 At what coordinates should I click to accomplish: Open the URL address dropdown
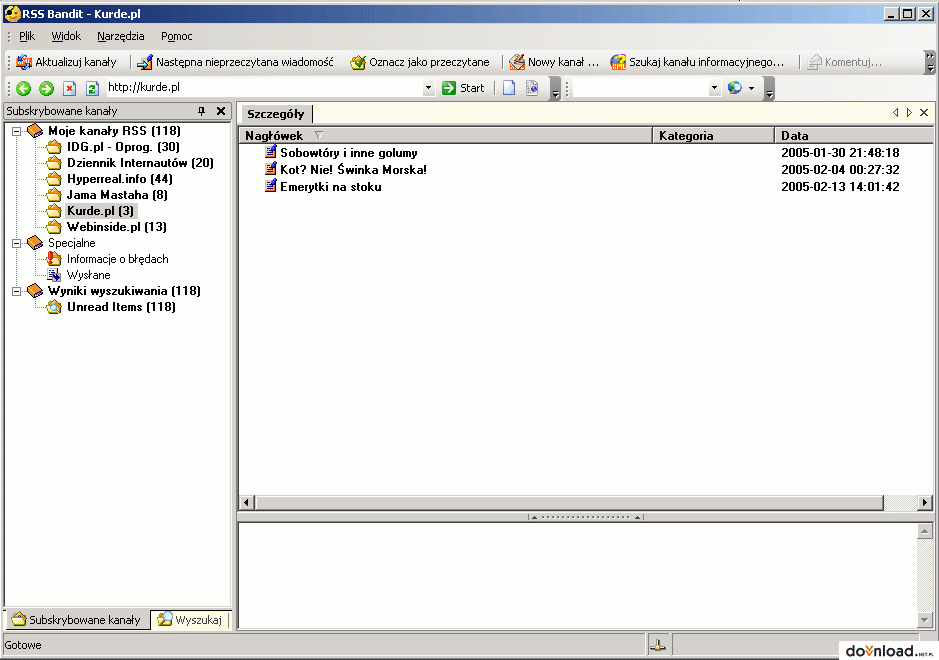point(428,88)
